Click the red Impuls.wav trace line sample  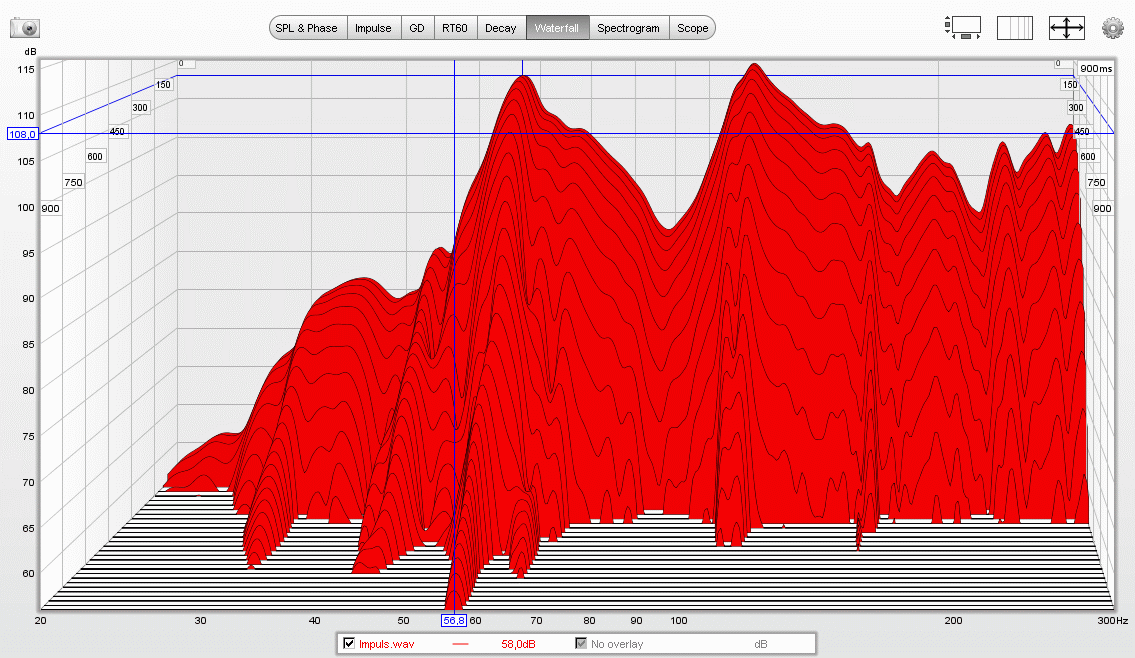(461, 644)
